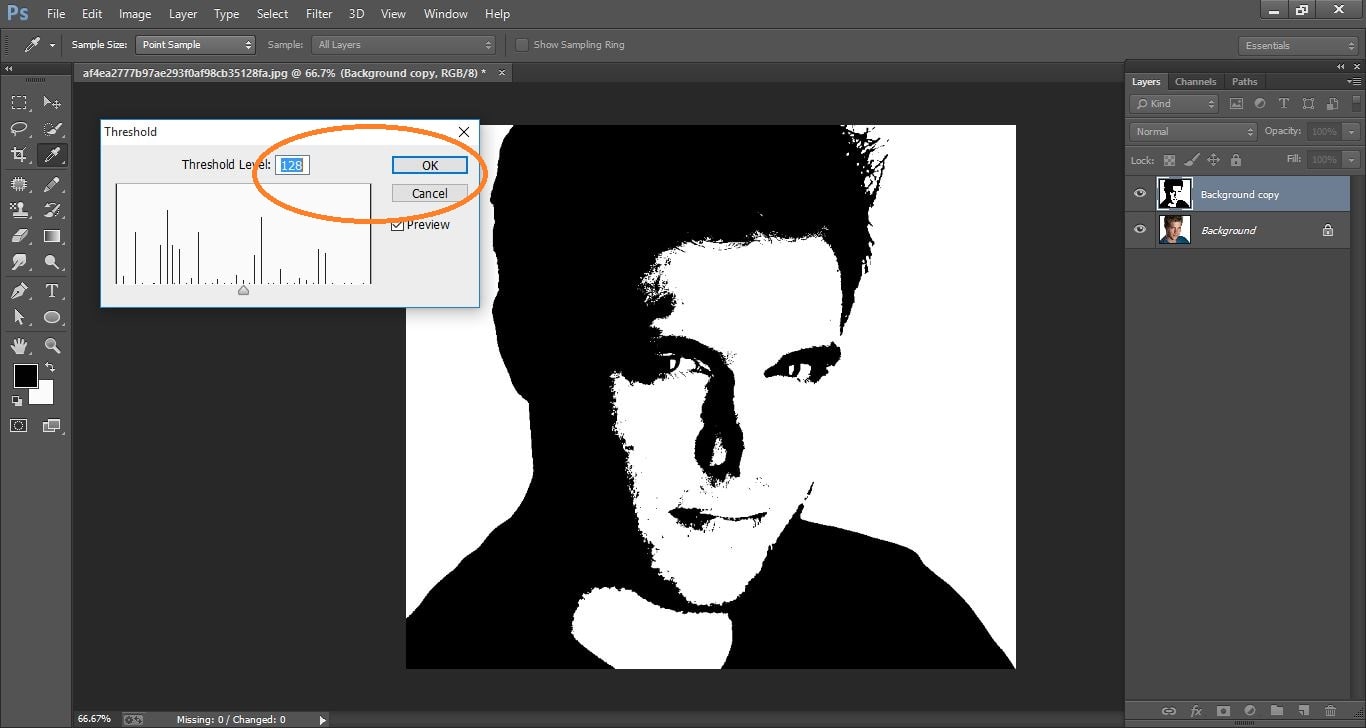The height and width of the screenshot is (728, 1366).
Task: Open the Filter menu
Action: (x=318, y=13)
